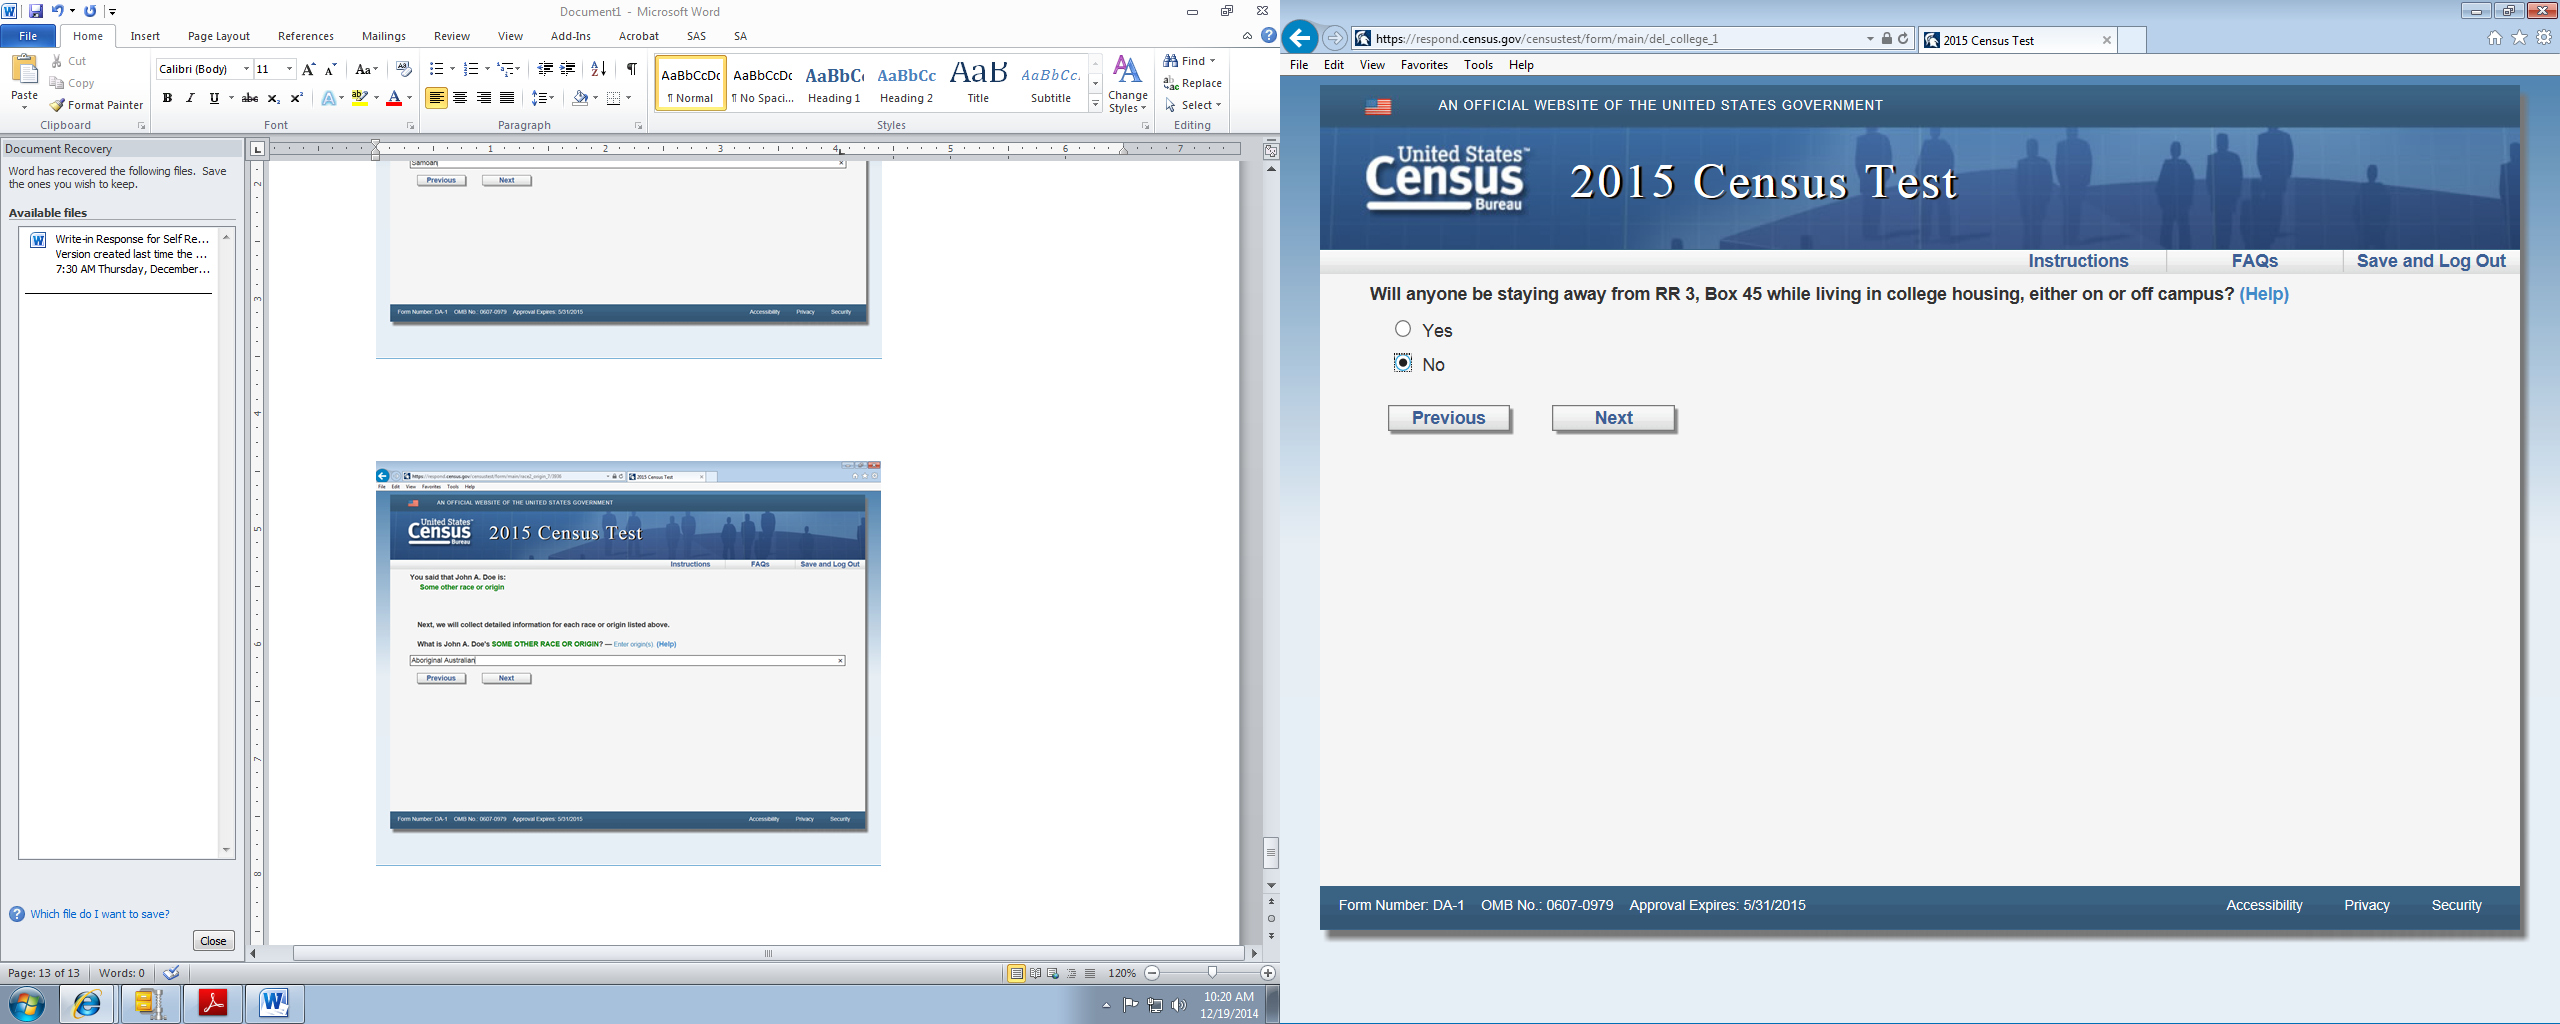
Task: Expand the Styles gallery more button
Action: click(x=1096, y=104)
